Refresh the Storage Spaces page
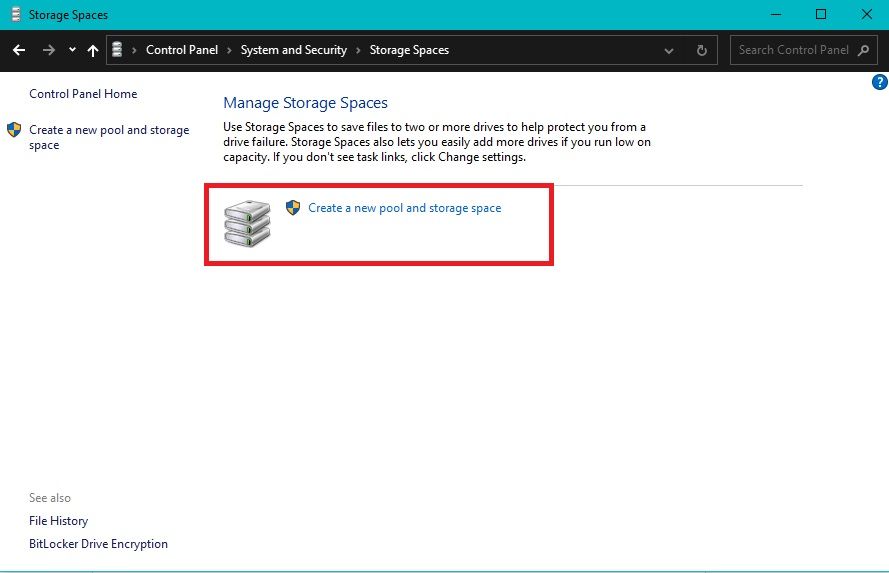This screenshot has width=889, height=573. tap(702, 50)
